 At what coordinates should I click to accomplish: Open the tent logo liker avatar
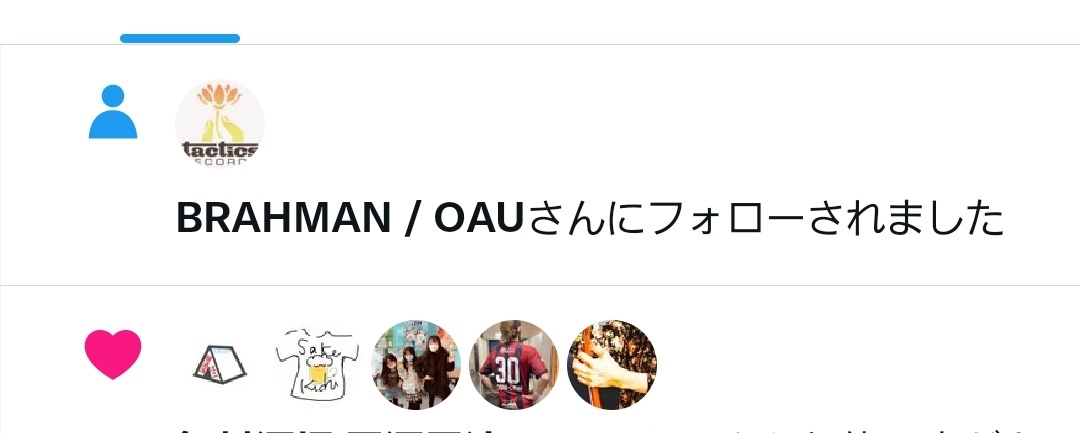pos(219,364)
